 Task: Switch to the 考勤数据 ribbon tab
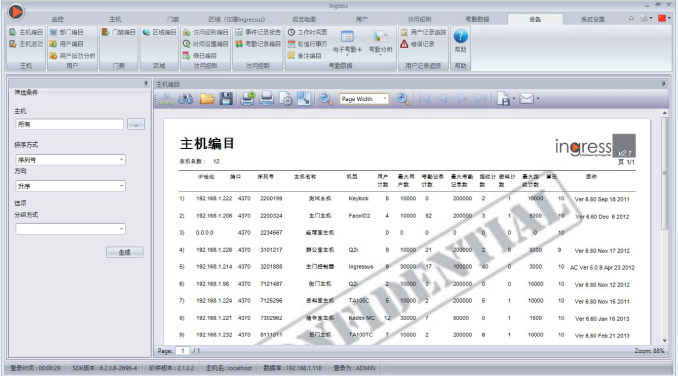pyautogui.click(x=477, y=19)
